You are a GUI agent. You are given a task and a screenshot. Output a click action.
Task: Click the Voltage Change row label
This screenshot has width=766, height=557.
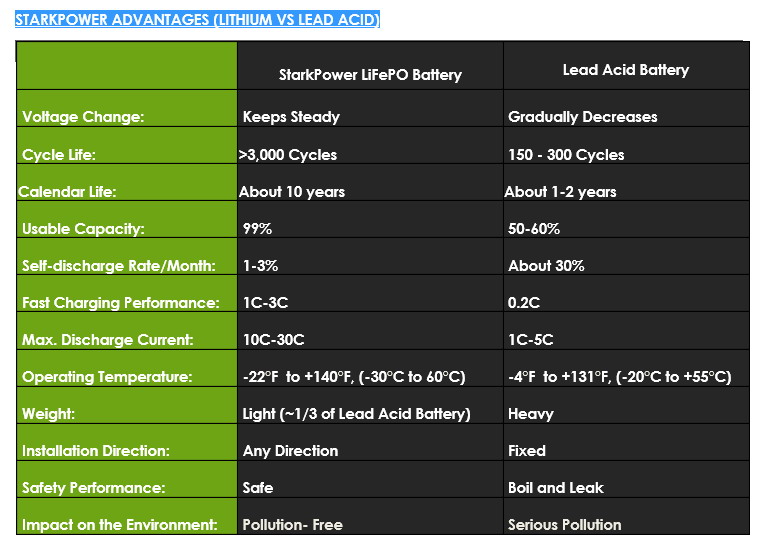point(83,117)
